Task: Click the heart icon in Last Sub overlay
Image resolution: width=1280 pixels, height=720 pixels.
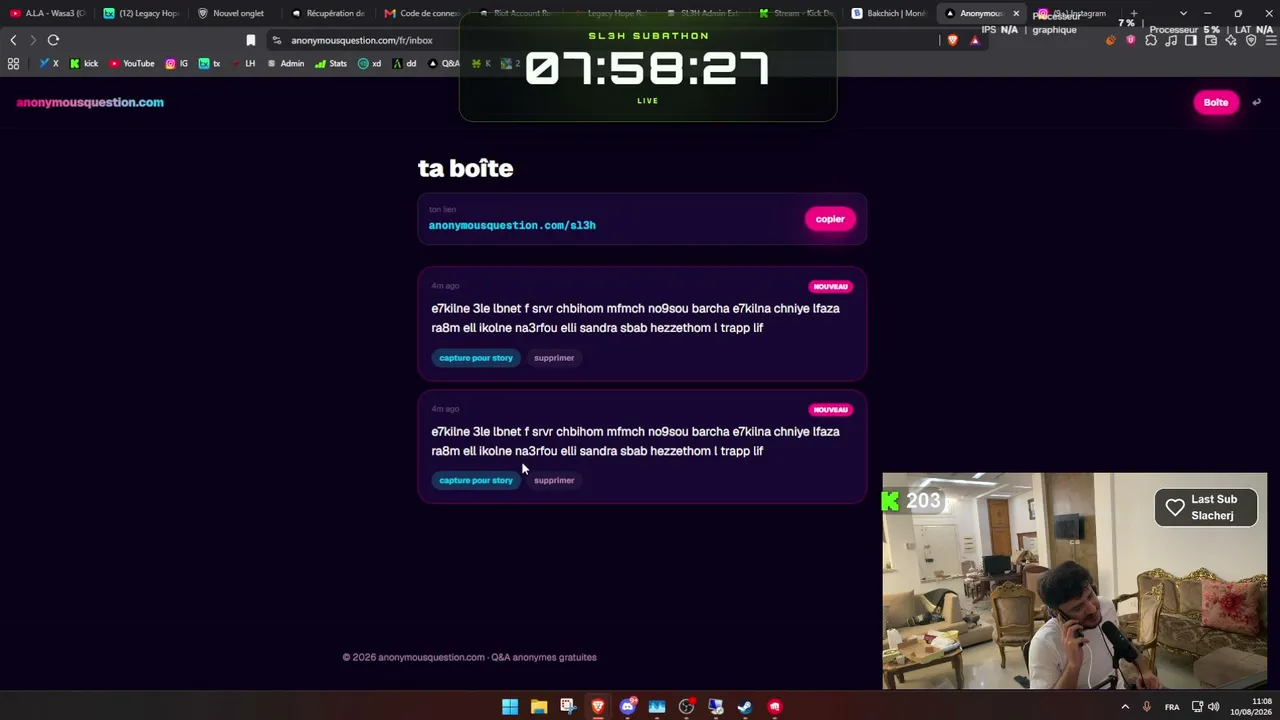Action: pyautogui.click(x=1175, y=507)
